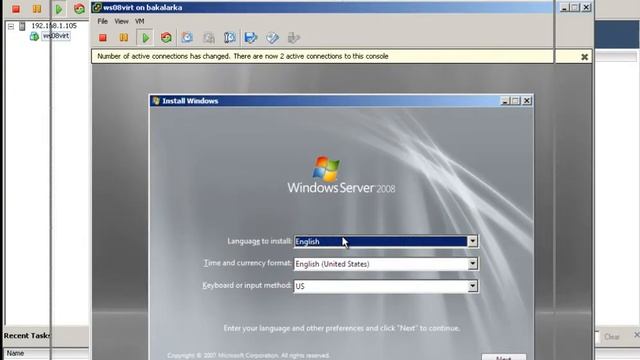Image resolution: width=640 pixels, height=360 pixels.
Task: Click the Revert to snapshot icon in console
Action: pos(209,38)
